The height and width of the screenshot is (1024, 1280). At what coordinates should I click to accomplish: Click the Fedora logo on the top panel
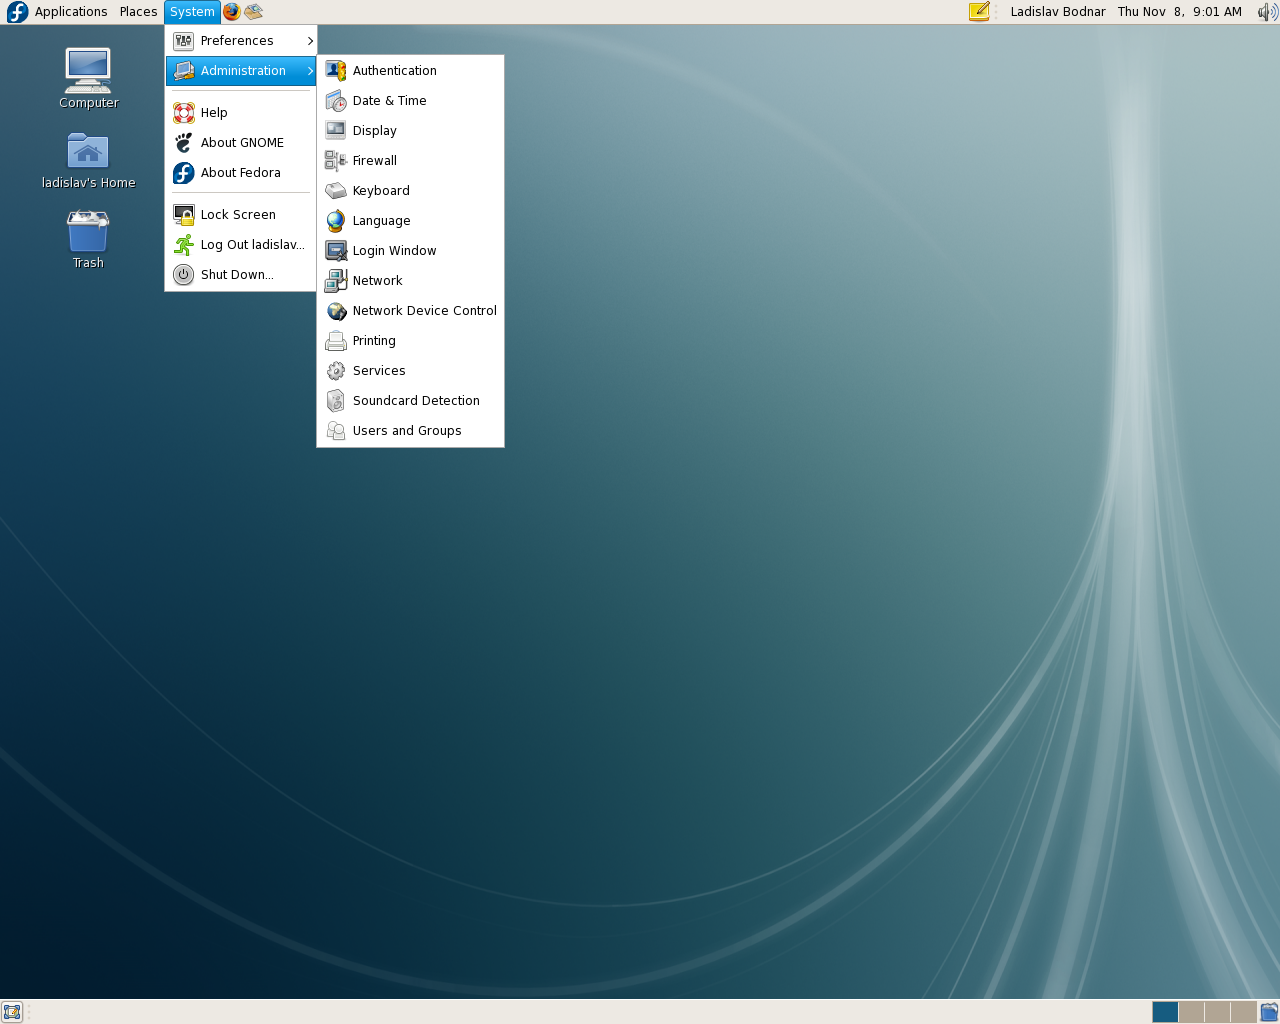point(17,12)
